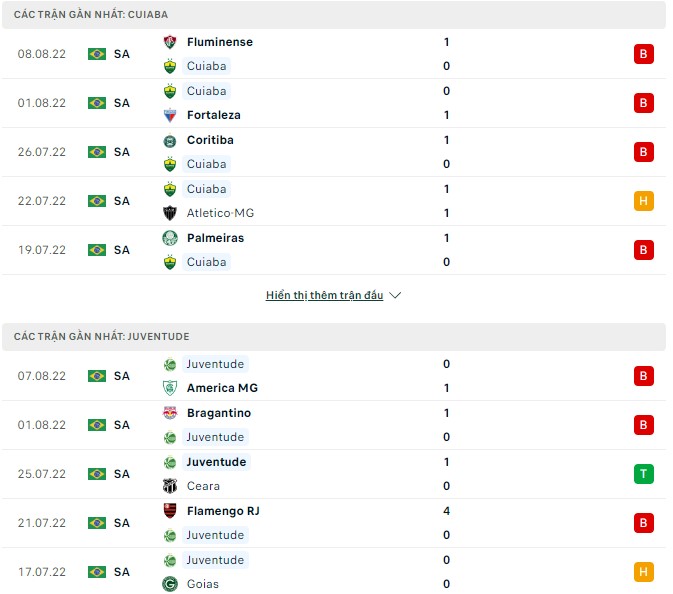673x594 pixels.
Task: Click the Flamengo RJ team crest icon
Action: point(170,511)
